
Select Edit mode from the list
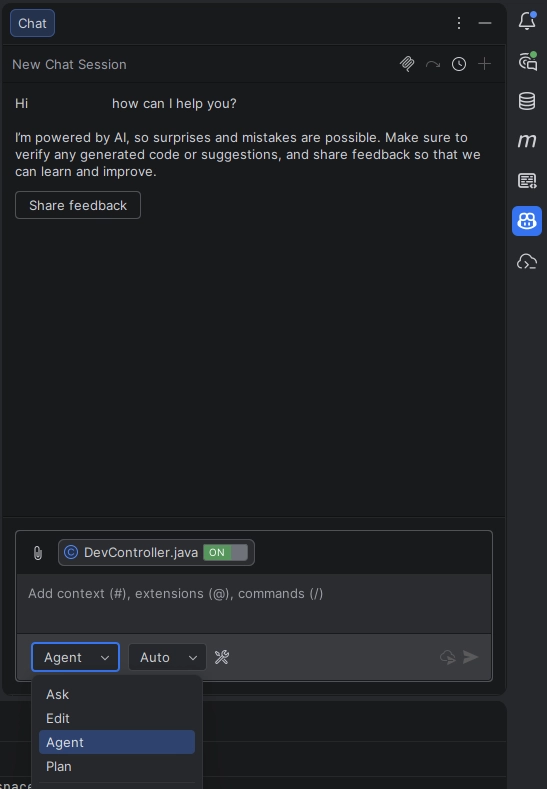(x=117, y=719)
